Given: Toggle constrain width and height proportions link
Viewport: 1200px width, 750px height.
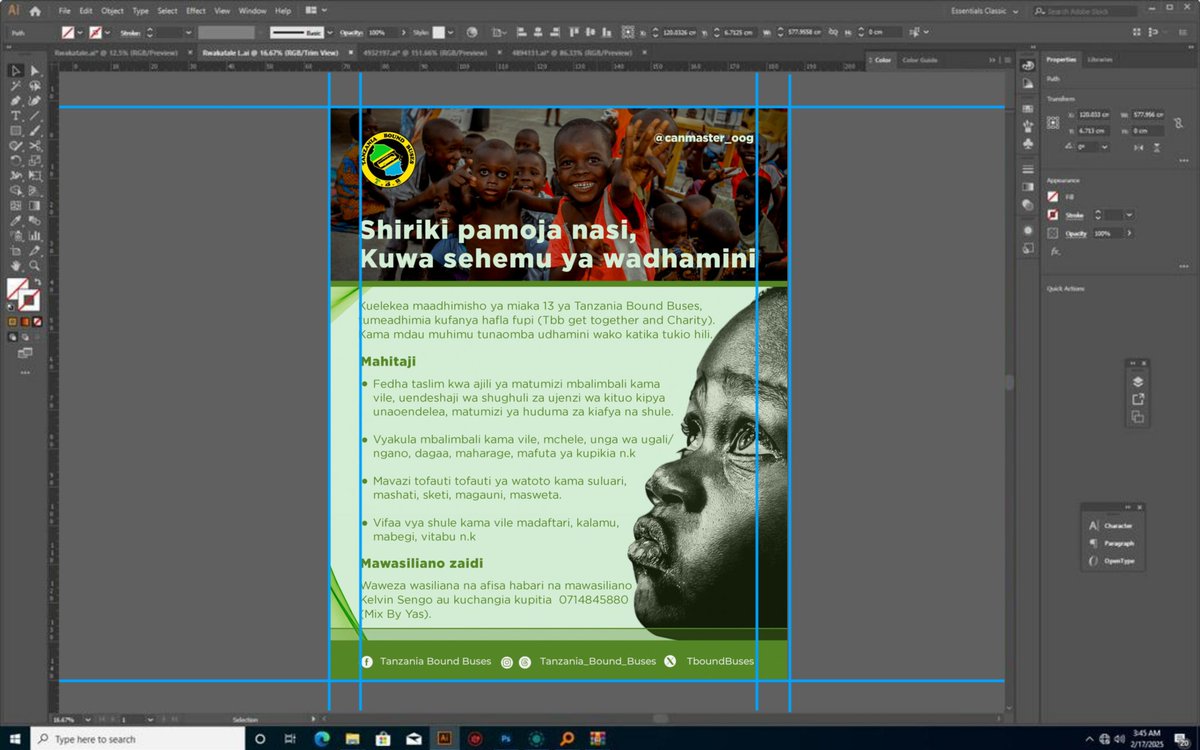Looking at the screenshot, I should coord(1179,123).
